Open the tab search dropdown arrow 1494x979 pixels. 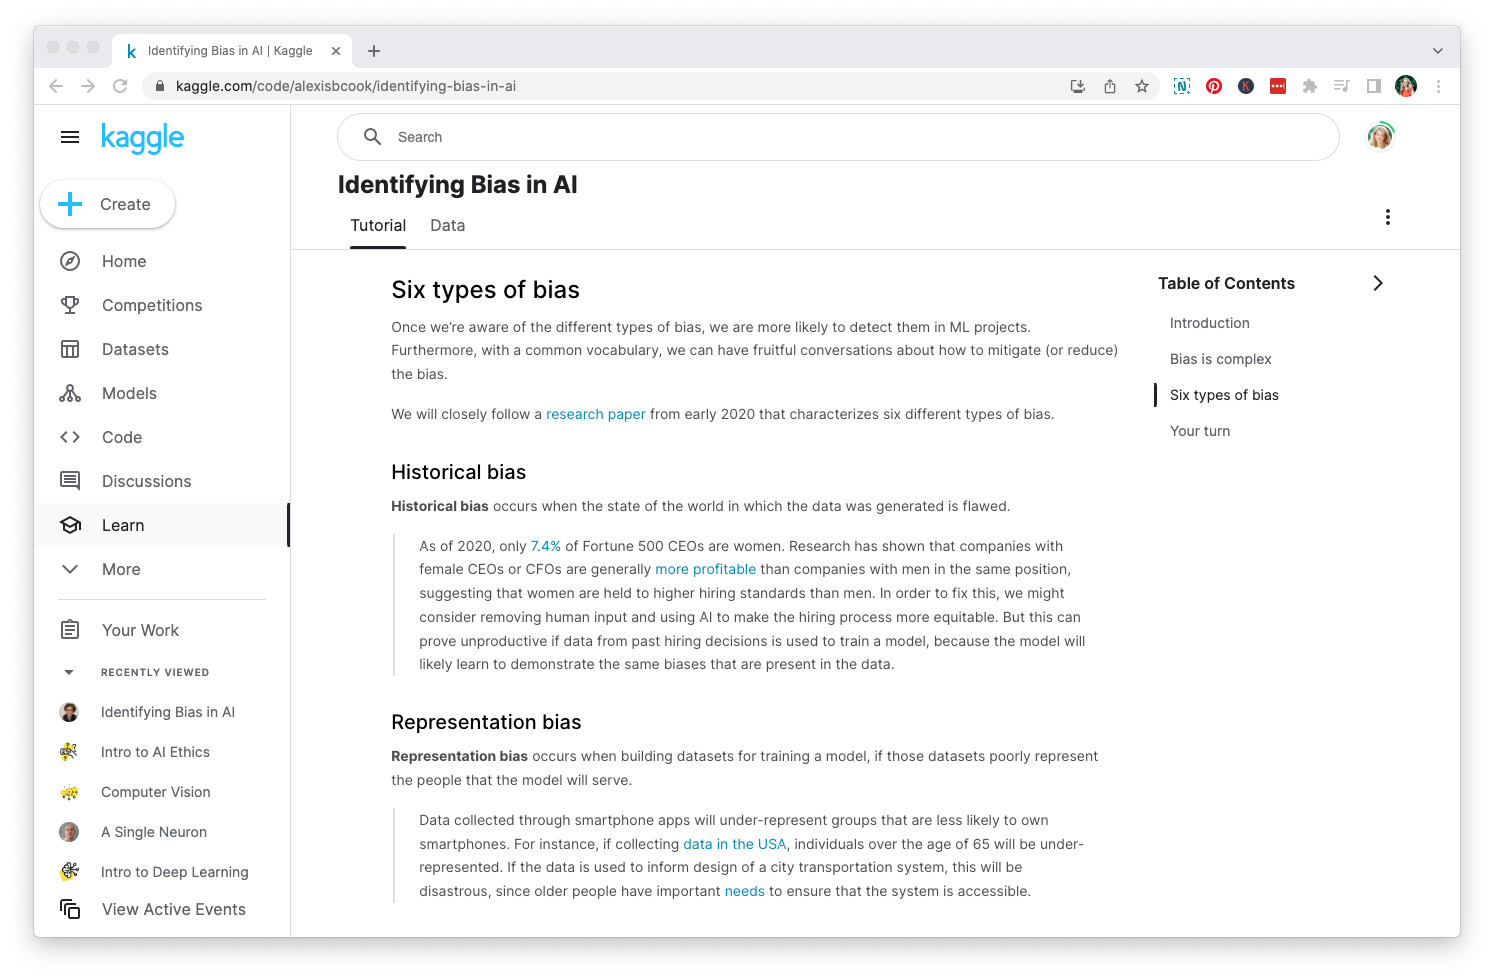point(1438,51)
